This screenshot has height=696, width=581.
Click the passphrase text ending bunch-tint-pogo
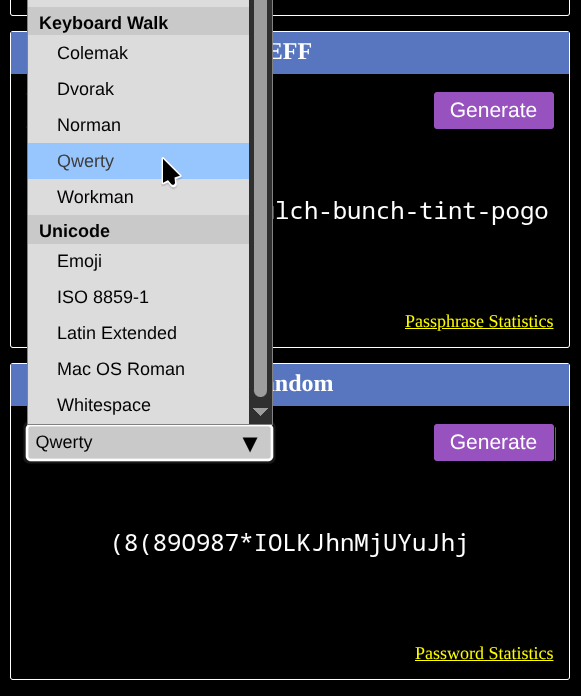pos(411,211)
